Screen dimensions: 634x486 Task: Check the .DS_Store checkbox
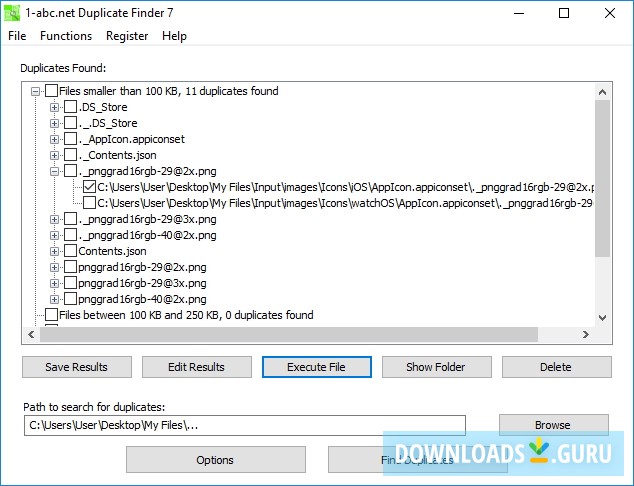point(70,107)
